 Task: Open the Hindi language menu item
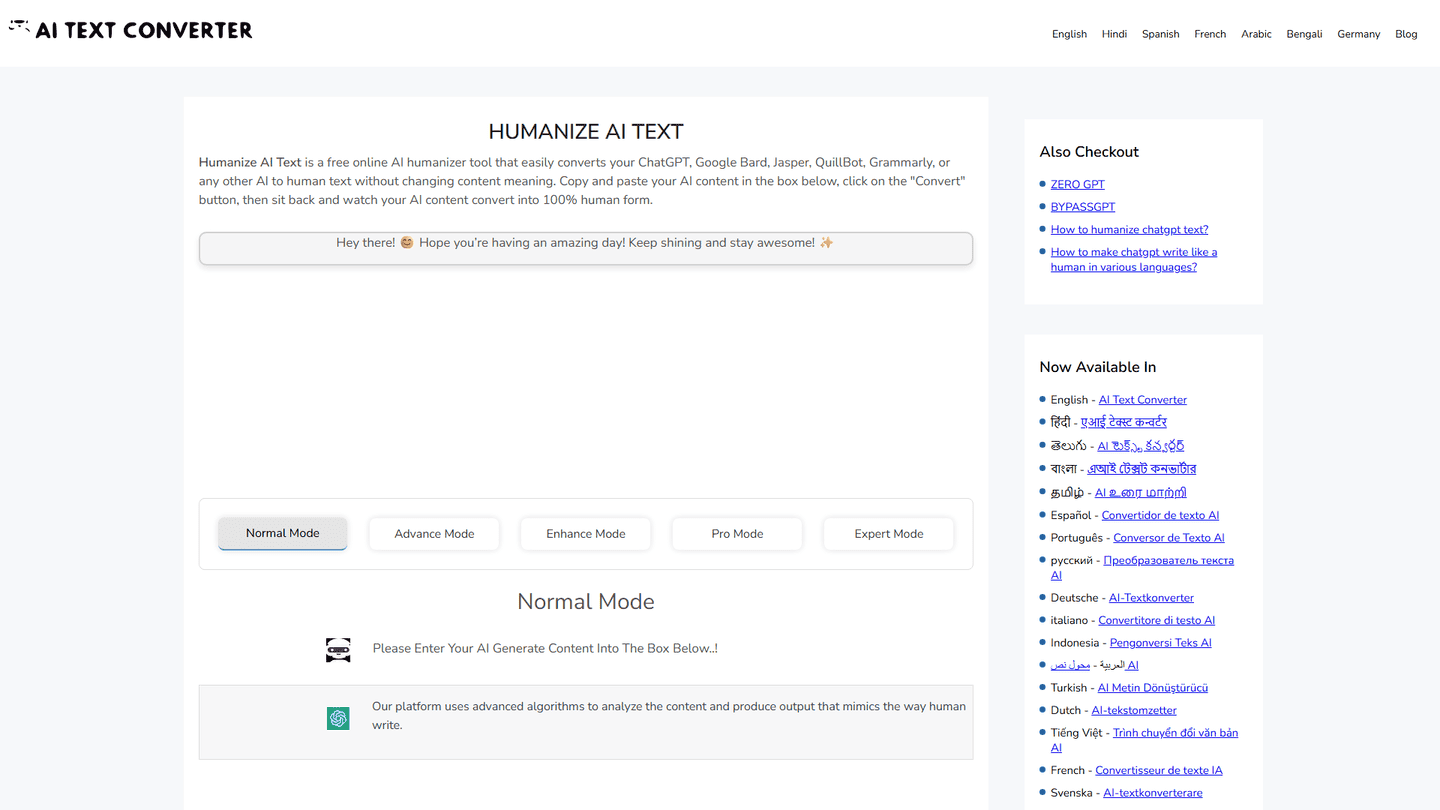pyautogui.click(x=1114, y=34)
